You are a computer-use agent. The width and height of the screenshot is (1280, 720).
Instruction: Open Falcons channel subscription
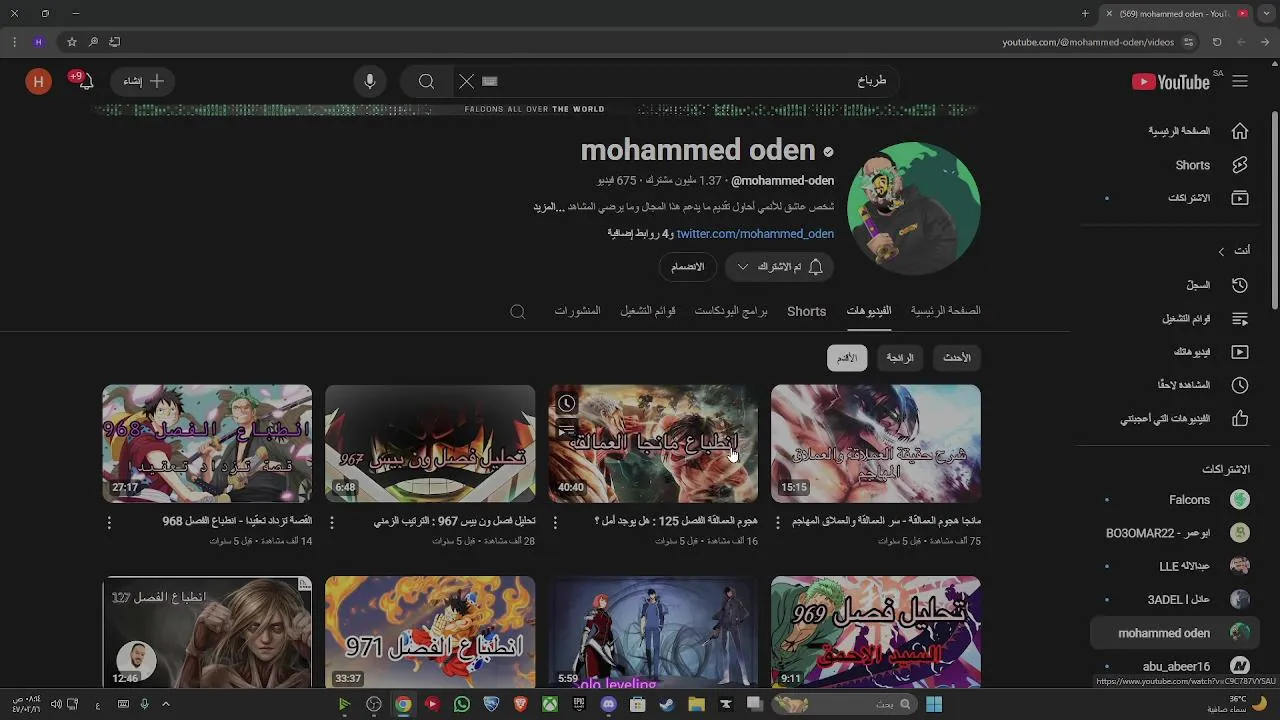coord(1176,500)
